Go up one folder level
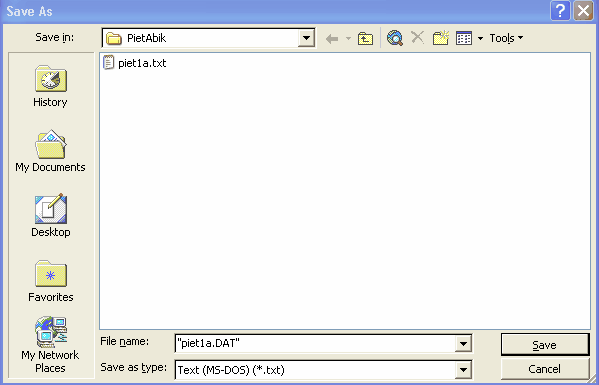Screen dimensions: 599x385 pyautogui.click(x=365, y=39)
